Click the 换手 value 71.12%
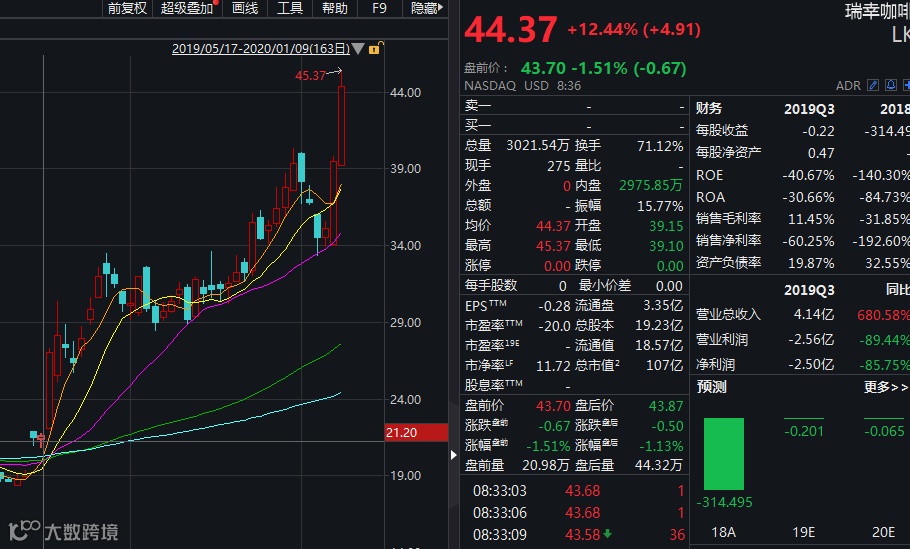 pos(660,146)
